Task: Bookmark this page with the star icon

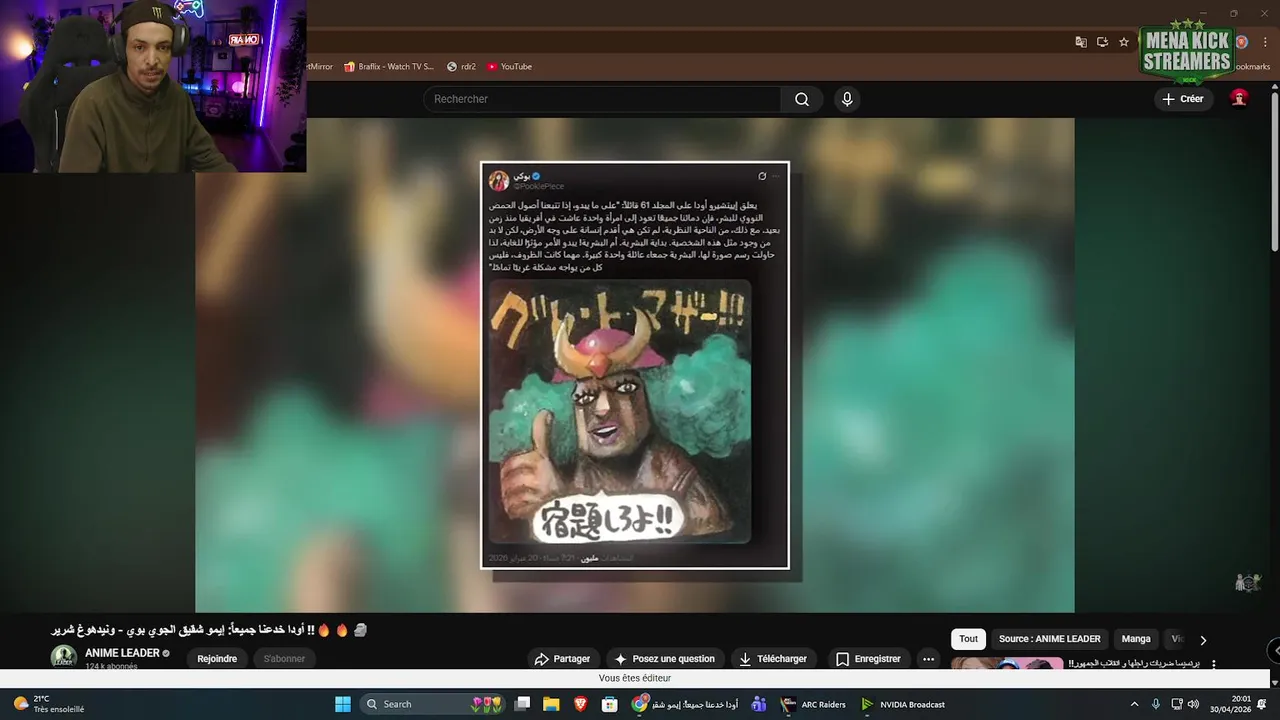Action: pos(1124,42)
